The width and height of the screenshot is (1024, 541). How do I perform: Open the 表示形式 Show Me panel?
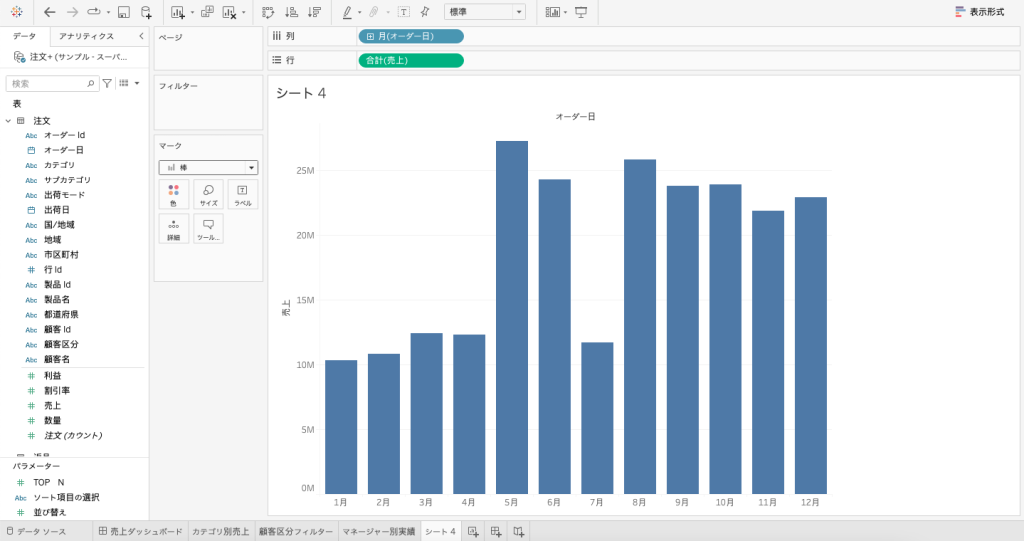point(980,12)
